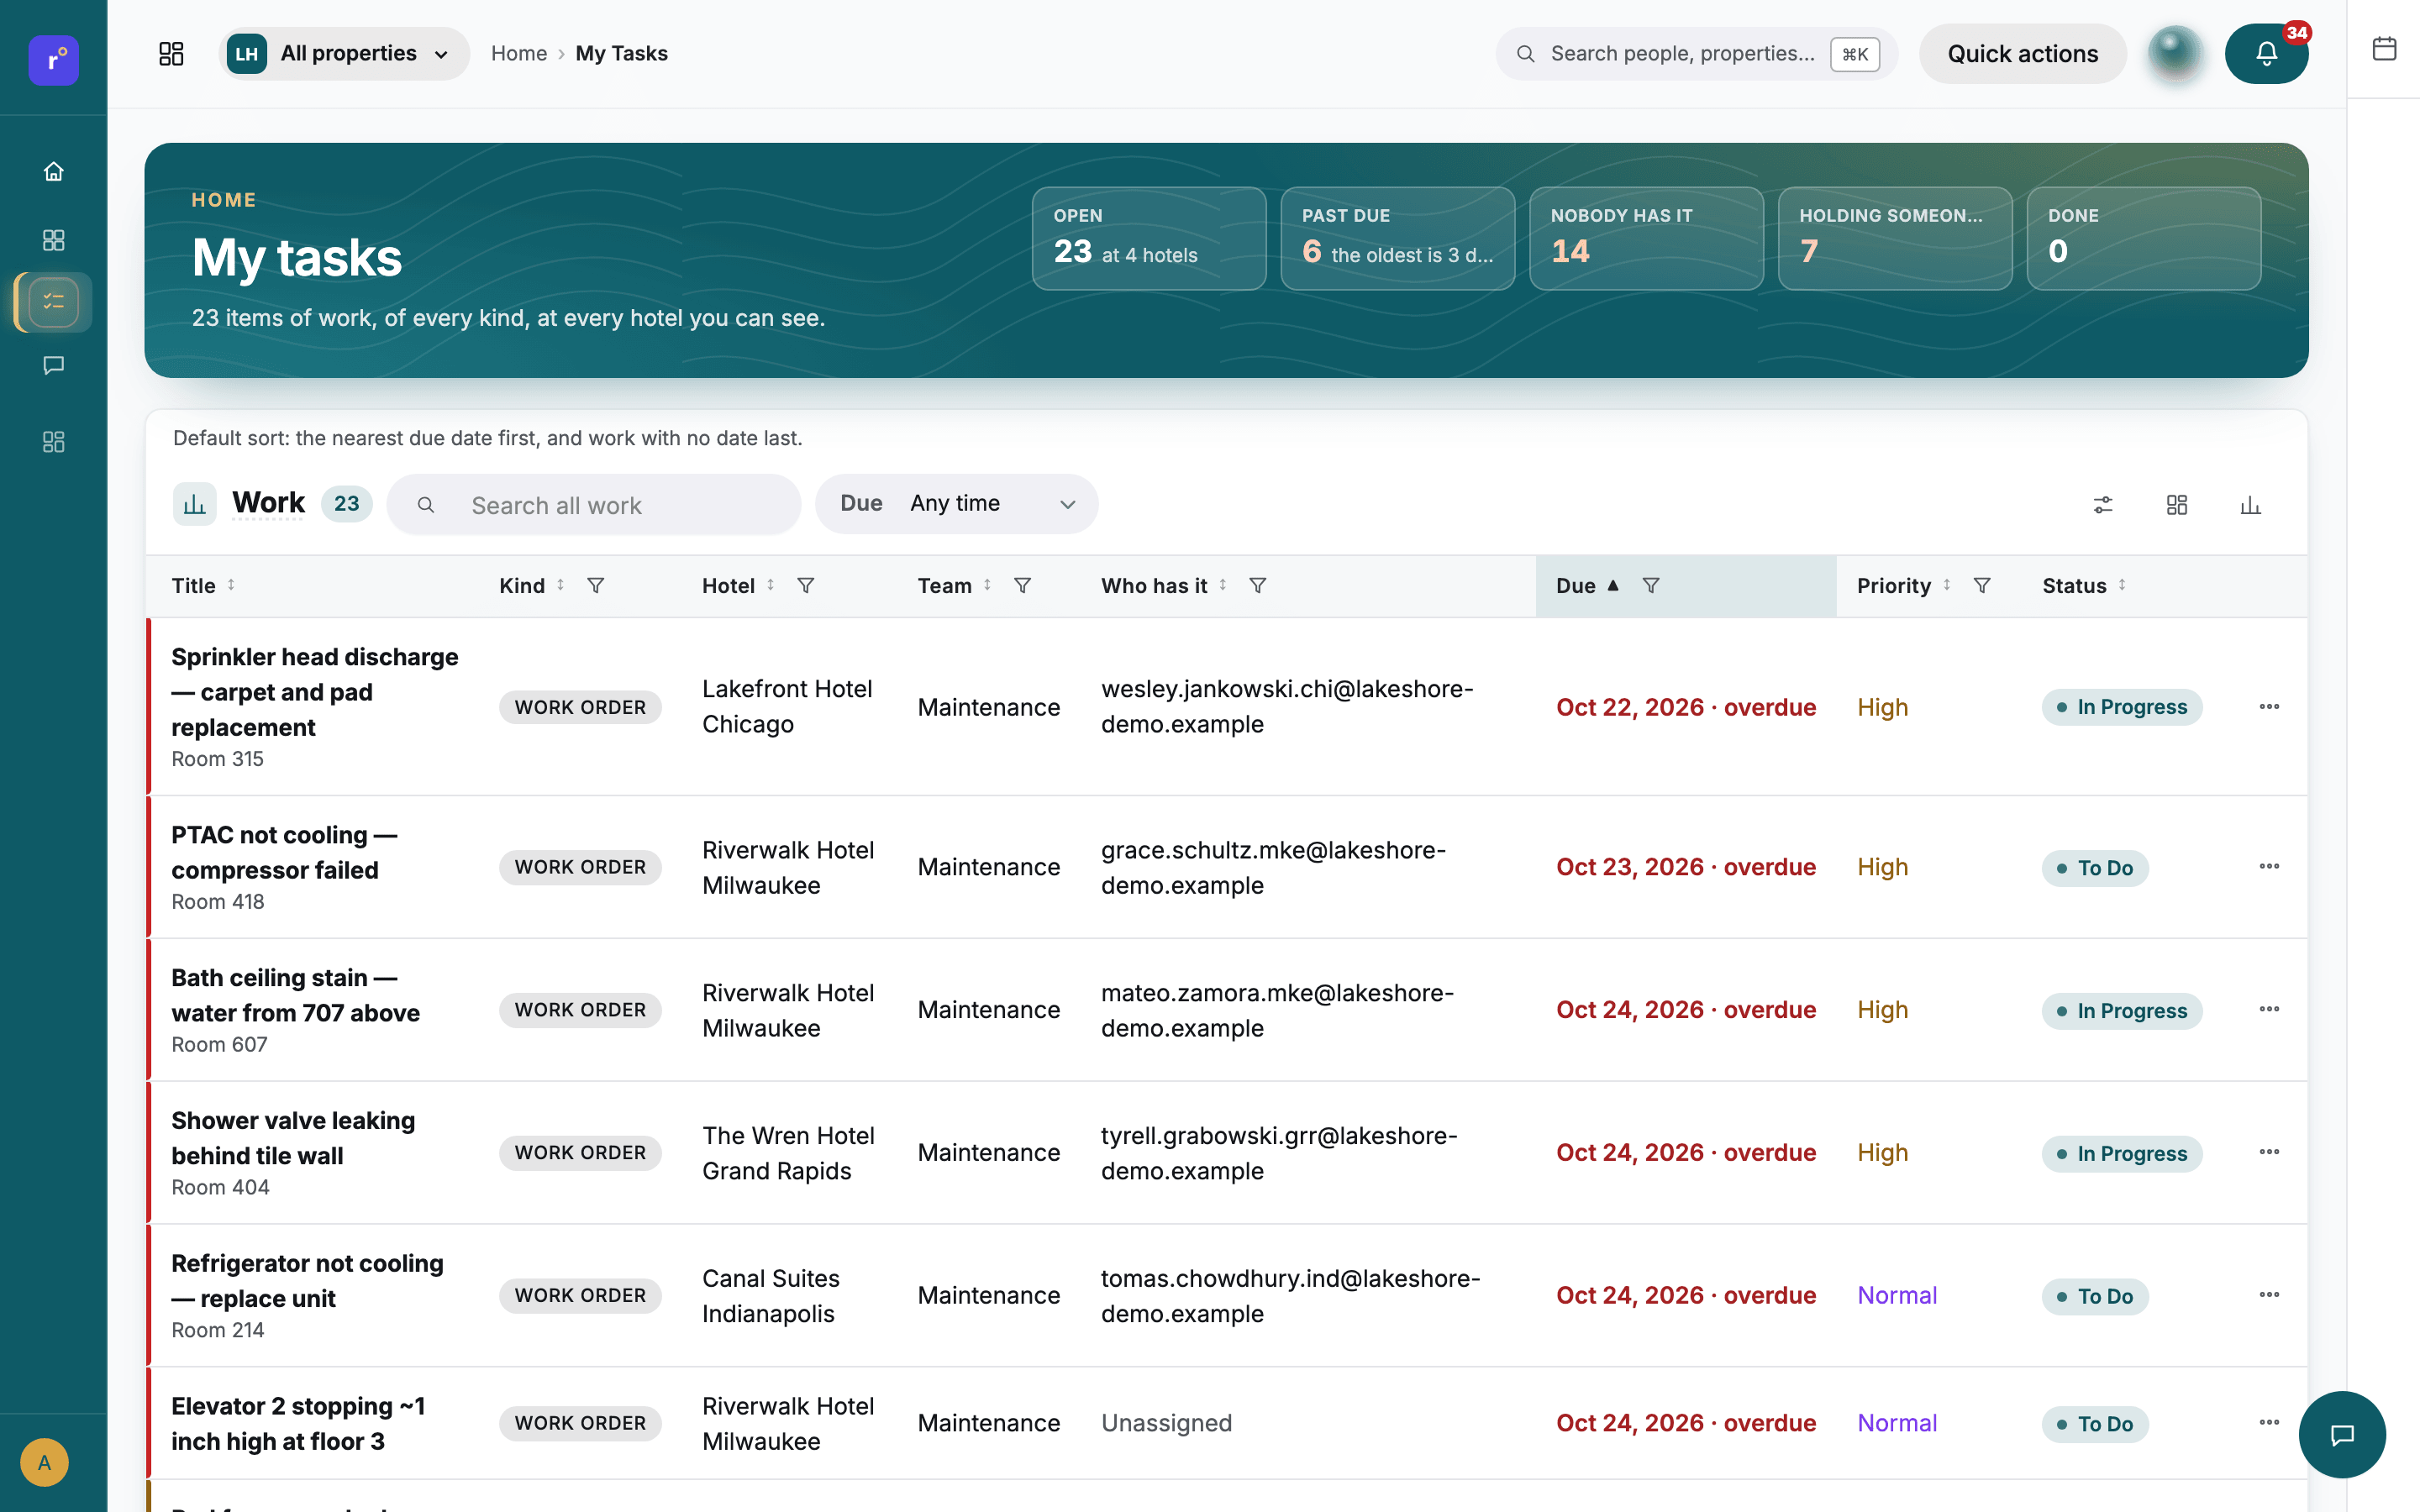Sort by the Team column header
The height and width of the screenshot is (1512, 2420).
click(954, 586)
